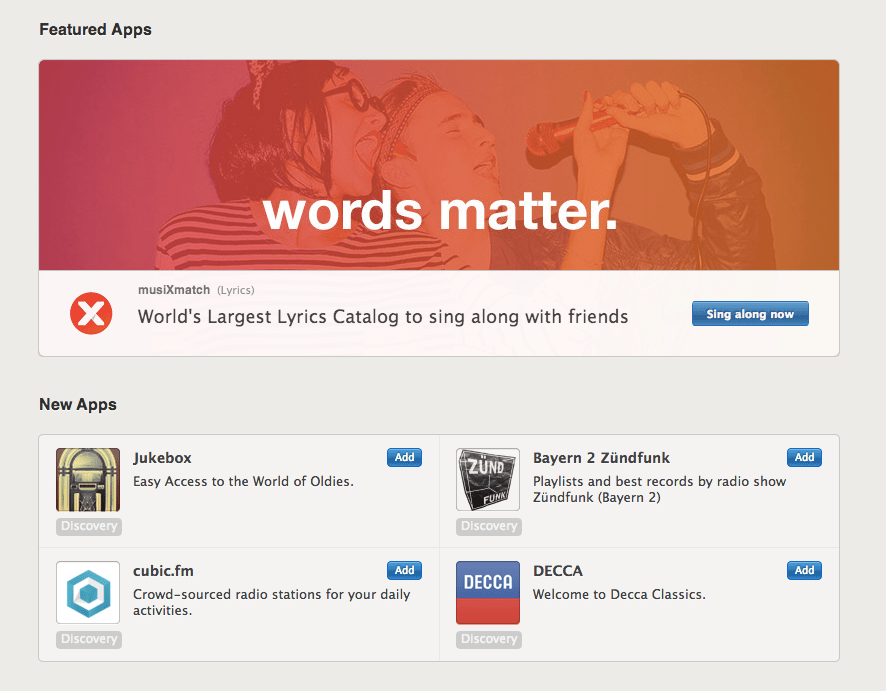Select the Discovery tag under Zündfunk icon

489,526
